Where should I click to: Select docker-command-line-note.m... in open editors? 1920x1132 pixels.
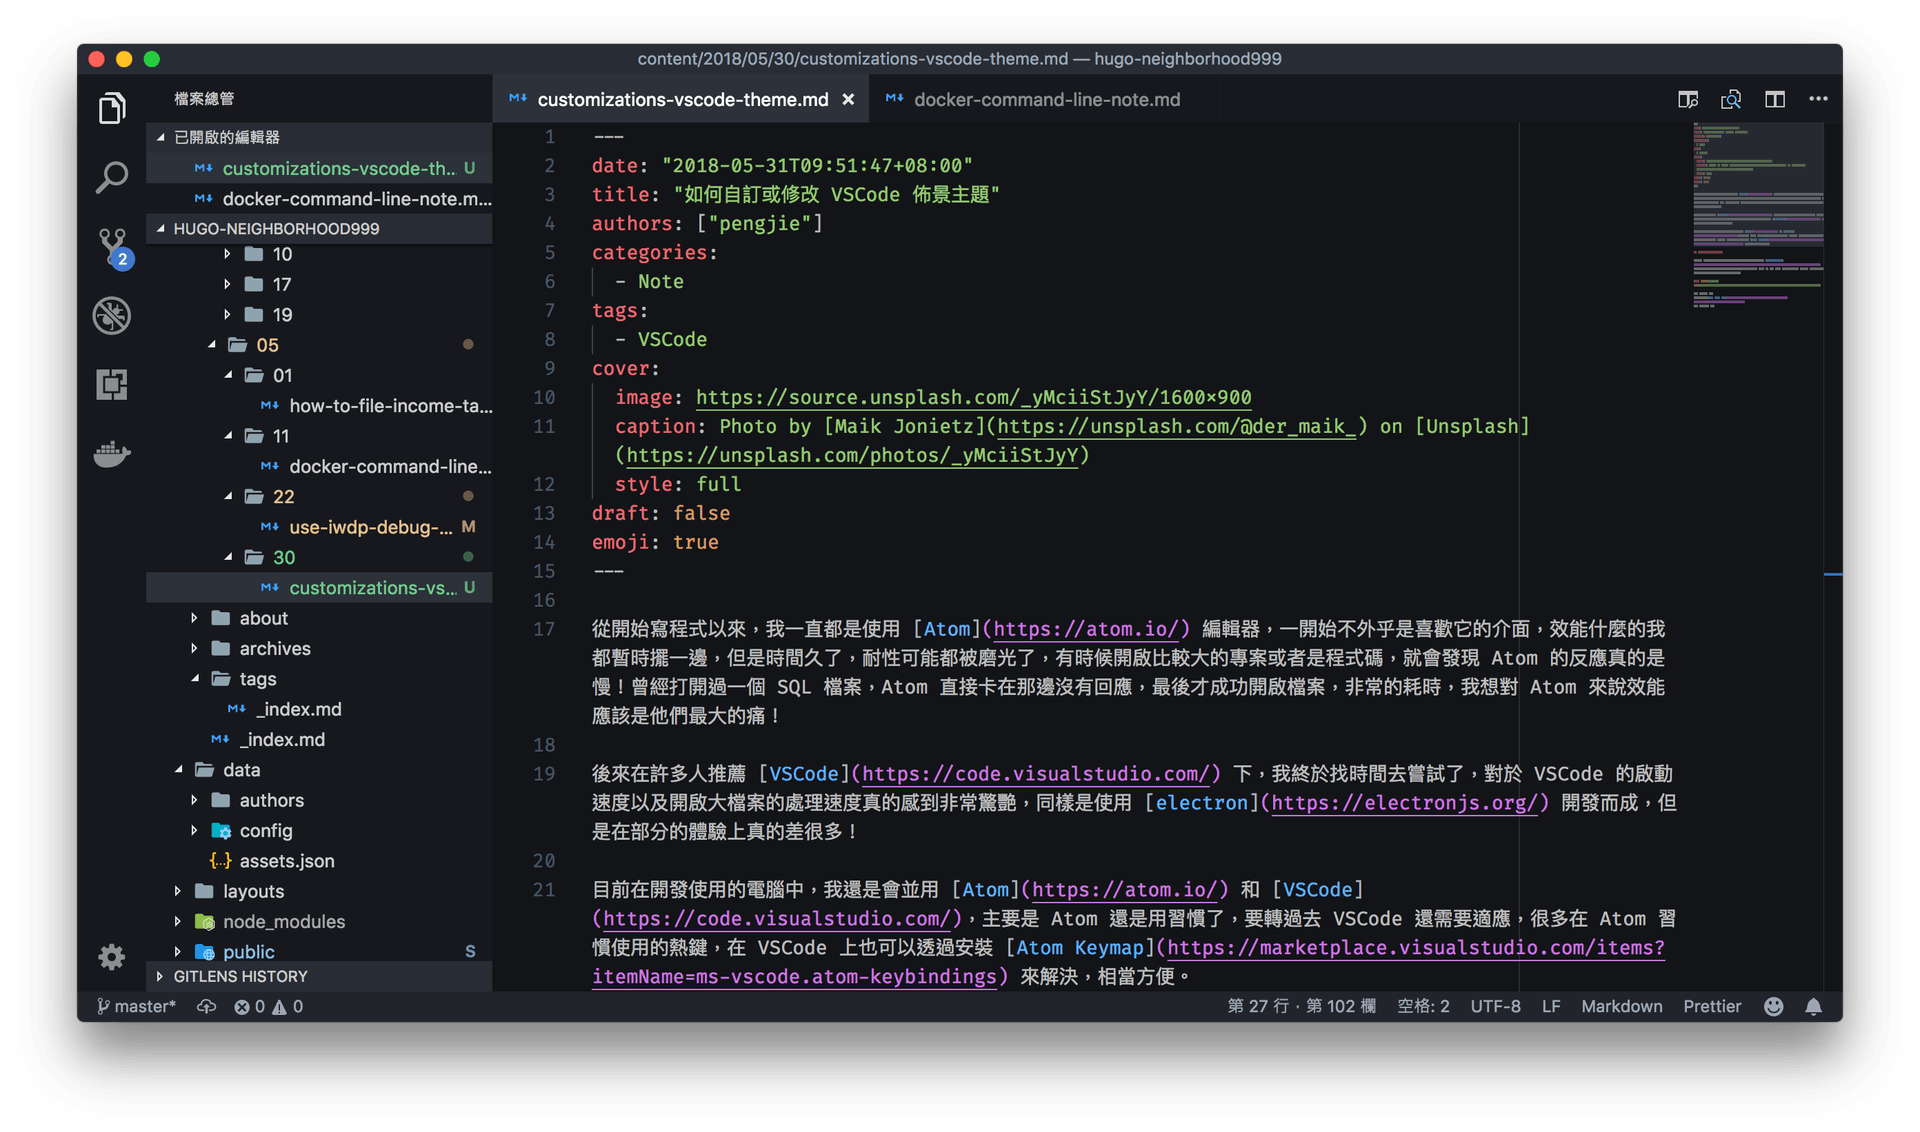319,198
